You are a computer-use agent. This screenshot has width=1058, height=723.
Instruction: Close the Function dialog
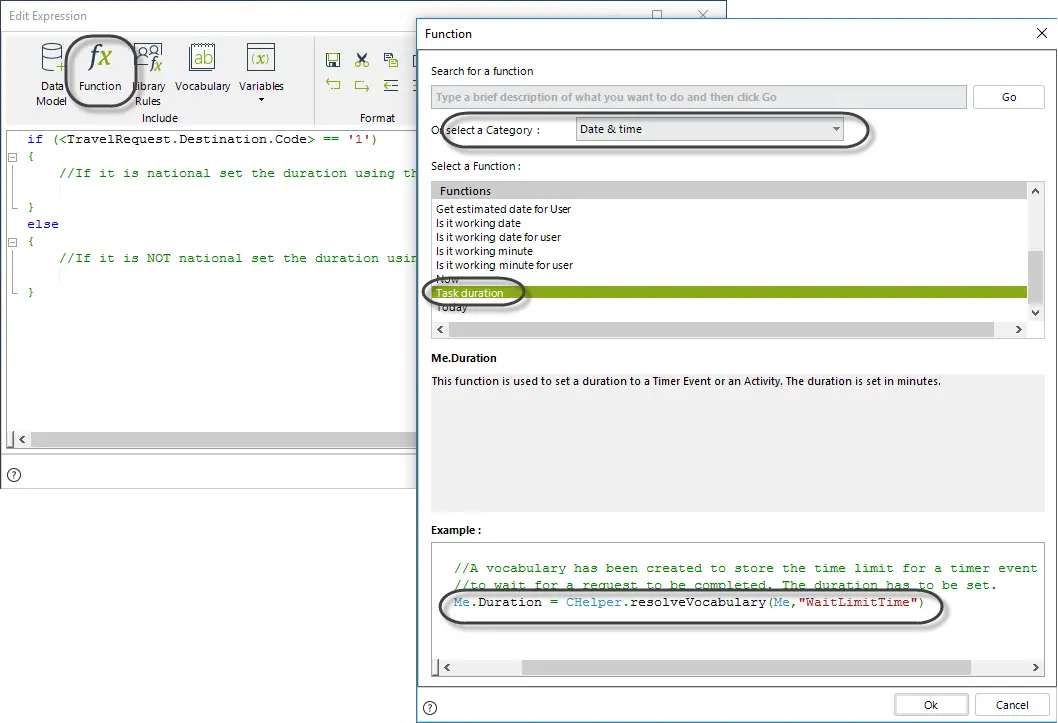(x=1041, y=33)
